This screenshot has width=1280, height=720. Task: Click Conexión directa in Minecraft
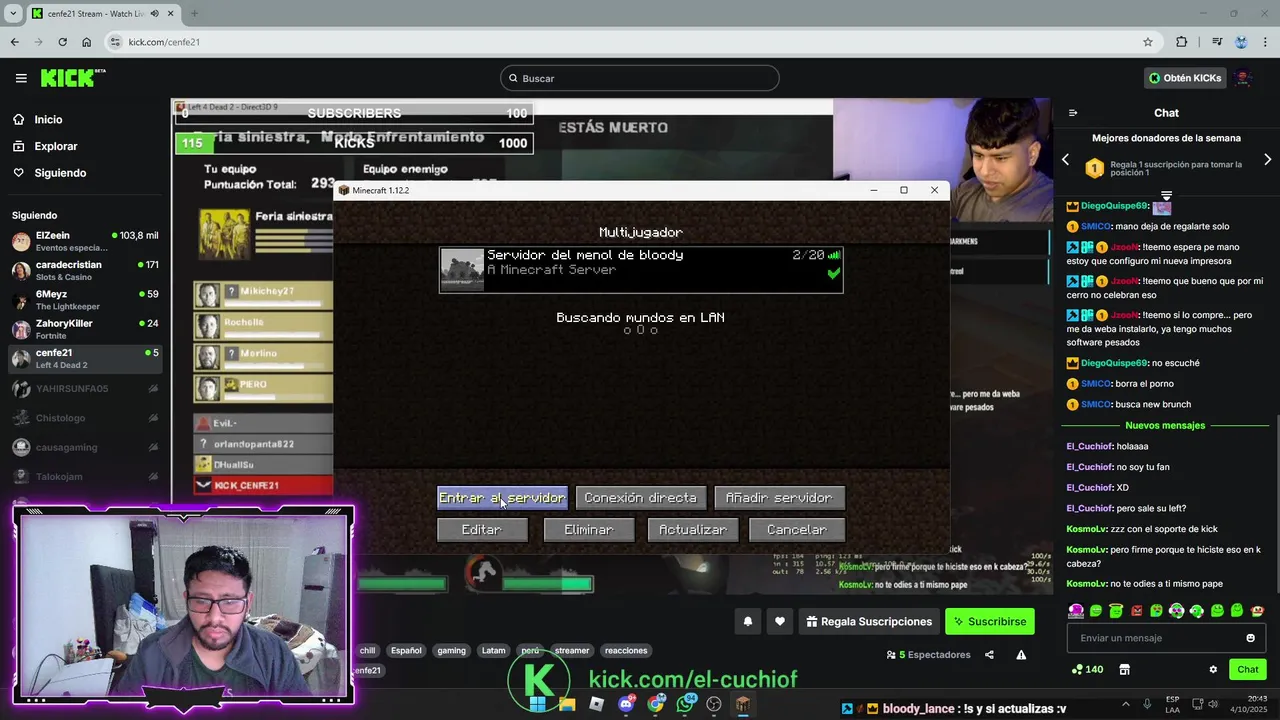click(x=641, y=498)
